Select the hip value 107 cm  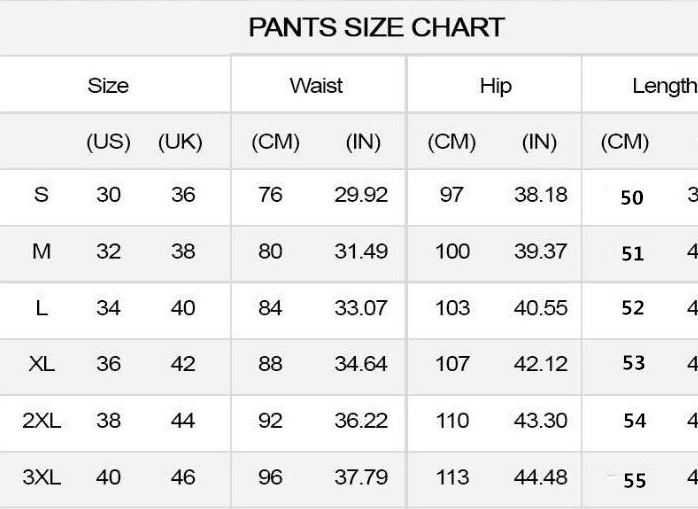(x=452, y=364)
